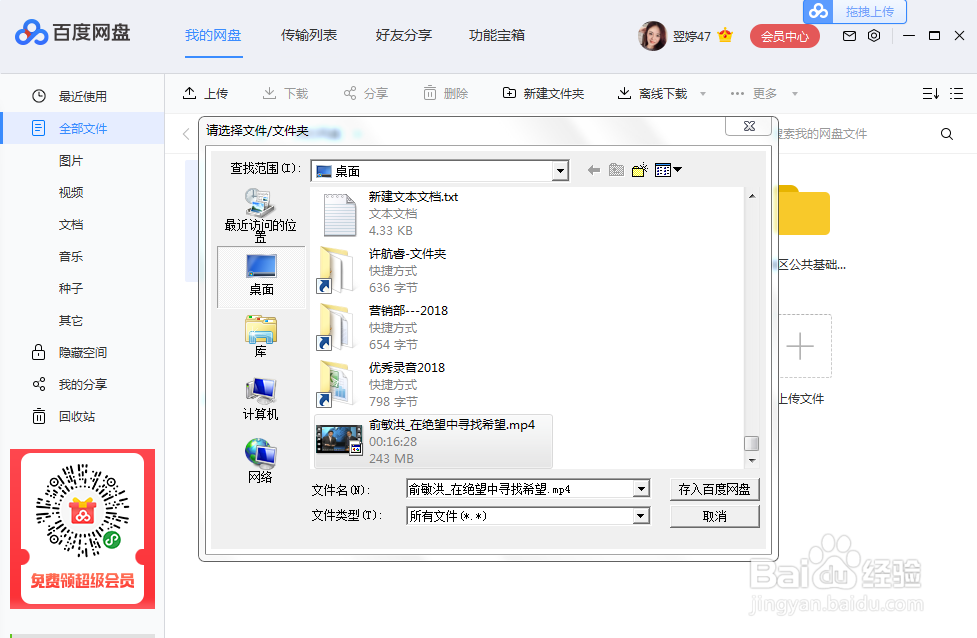Open 我的分享 in the sidebar
This screenshot has height=638, width=977.
coord(82,384)
